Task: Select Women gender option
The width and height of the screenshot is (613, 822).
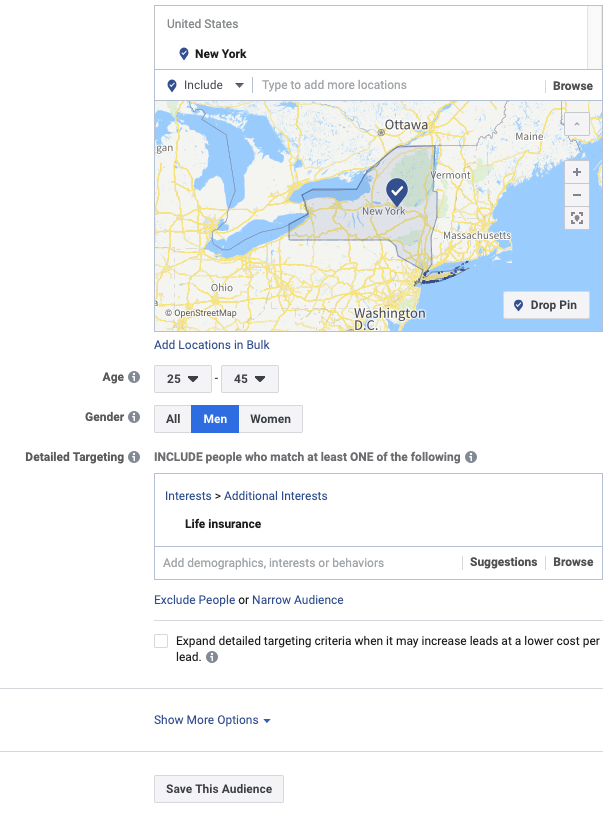Action: pyautogui.click(x=271, y=419)
